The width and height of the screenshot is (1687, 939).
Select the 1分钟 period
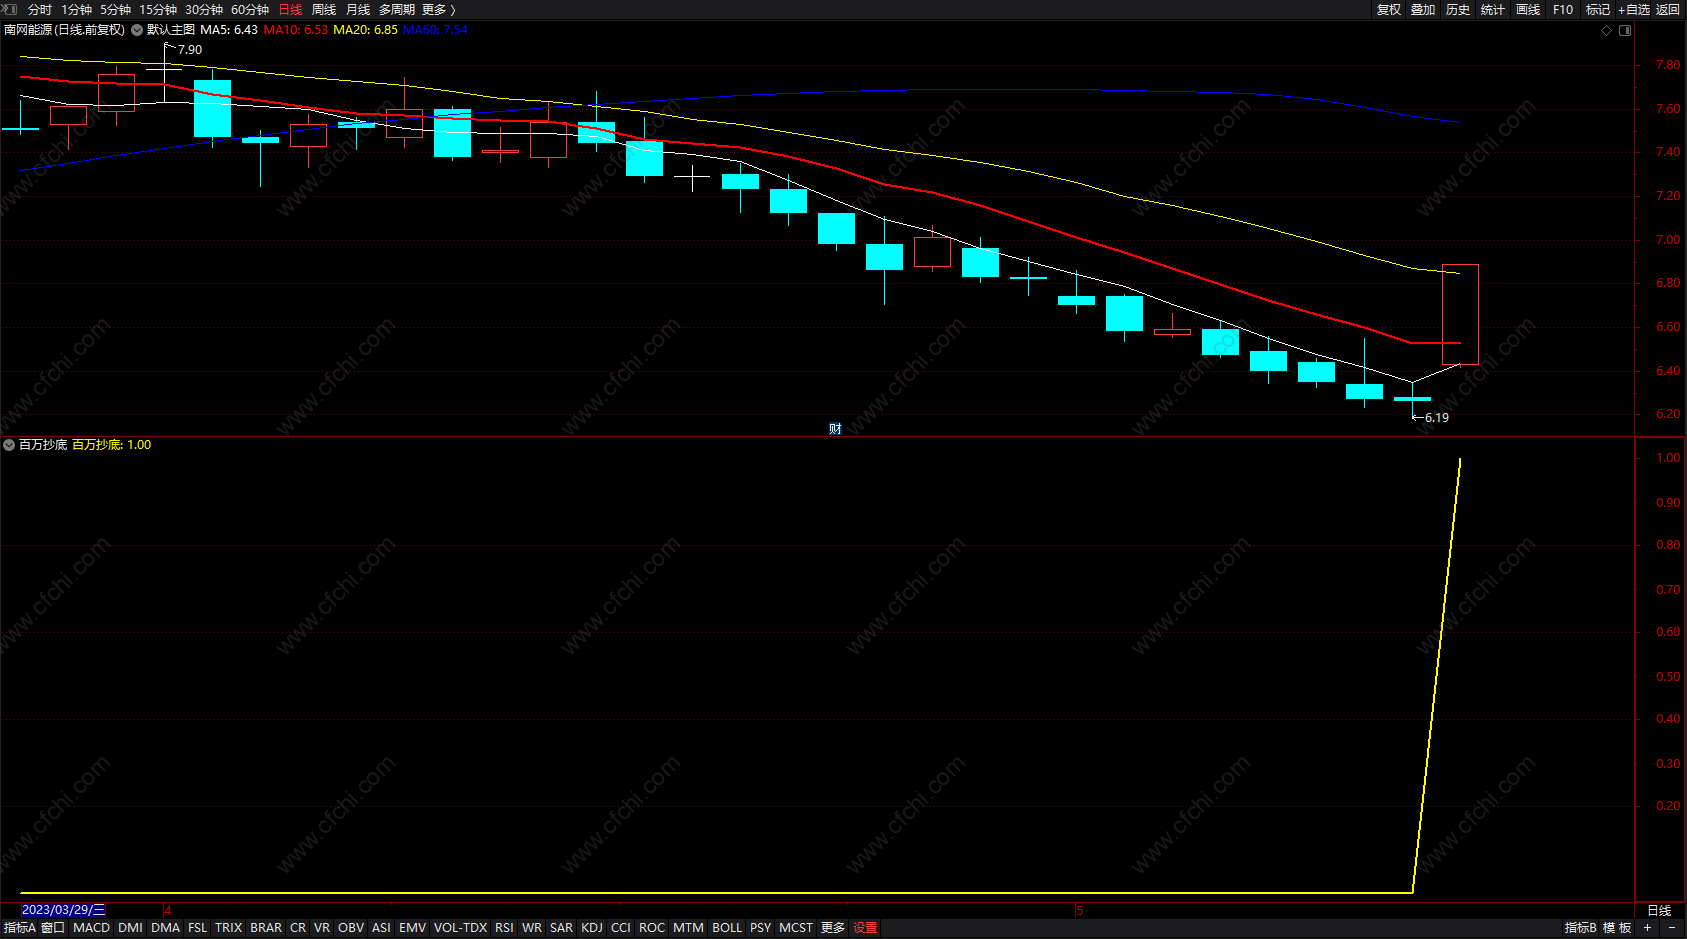click(x=76, y=10)
